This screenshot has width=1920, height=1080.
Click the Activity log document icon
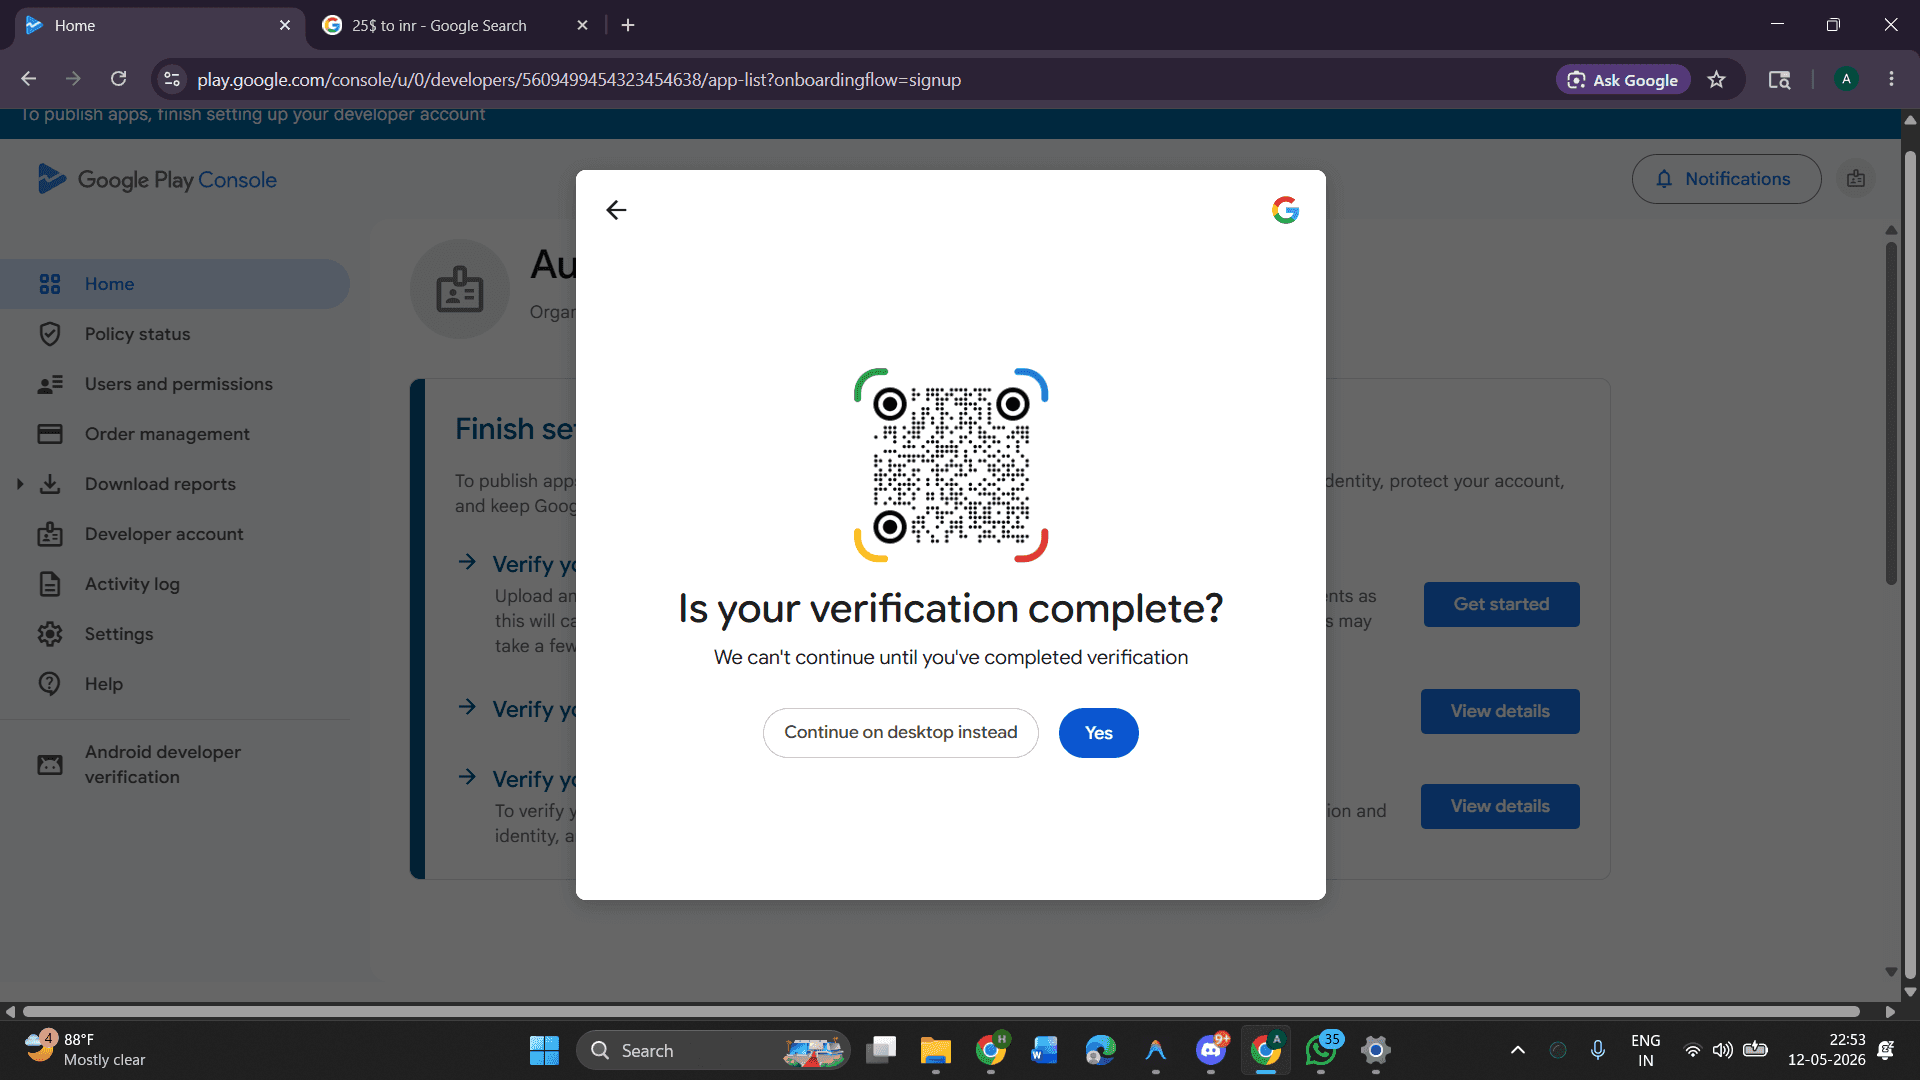coord(50,584)
